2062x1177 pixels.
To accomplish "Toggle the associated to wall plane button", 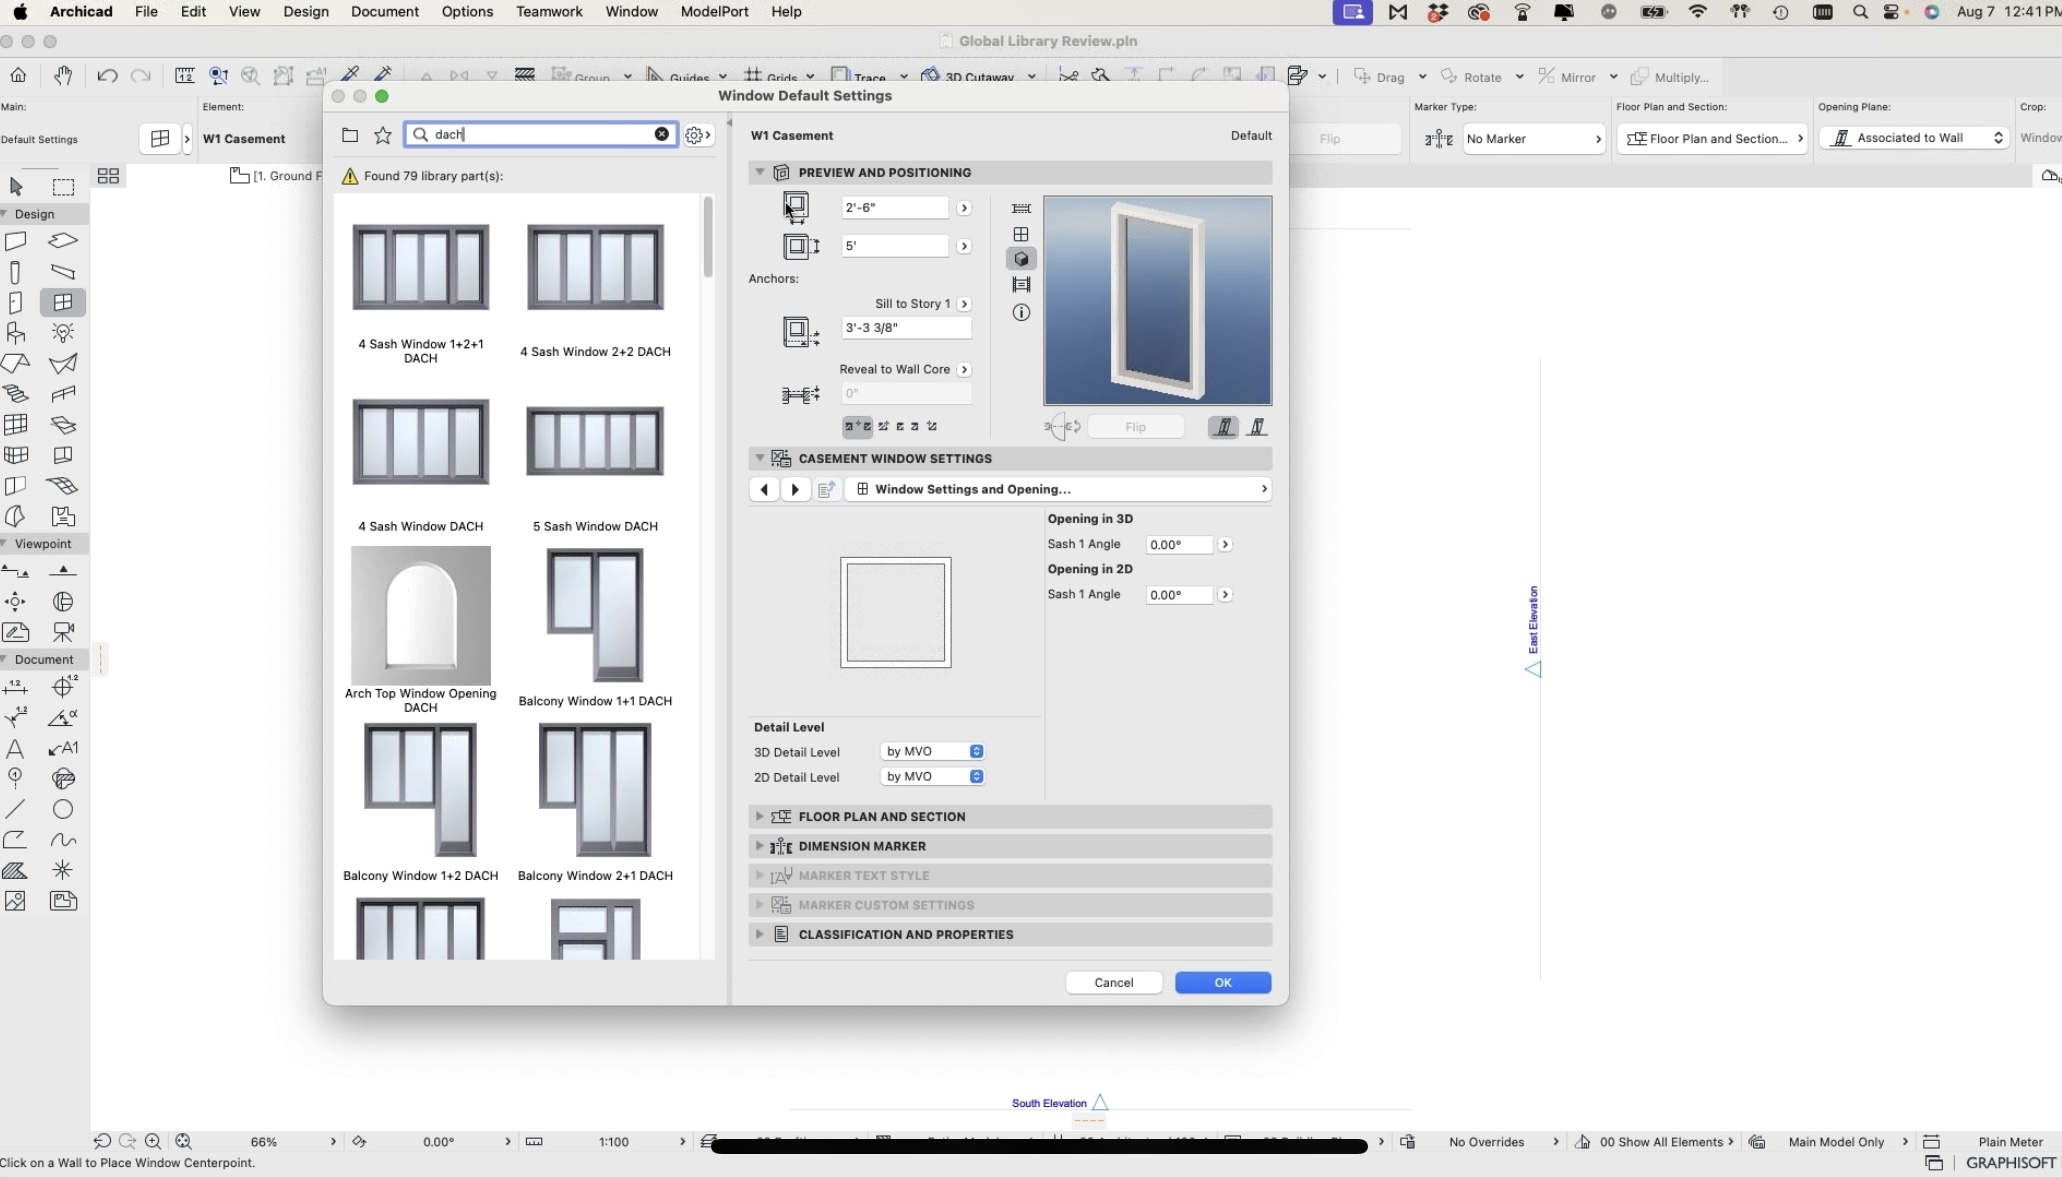I will (1223, 427).
